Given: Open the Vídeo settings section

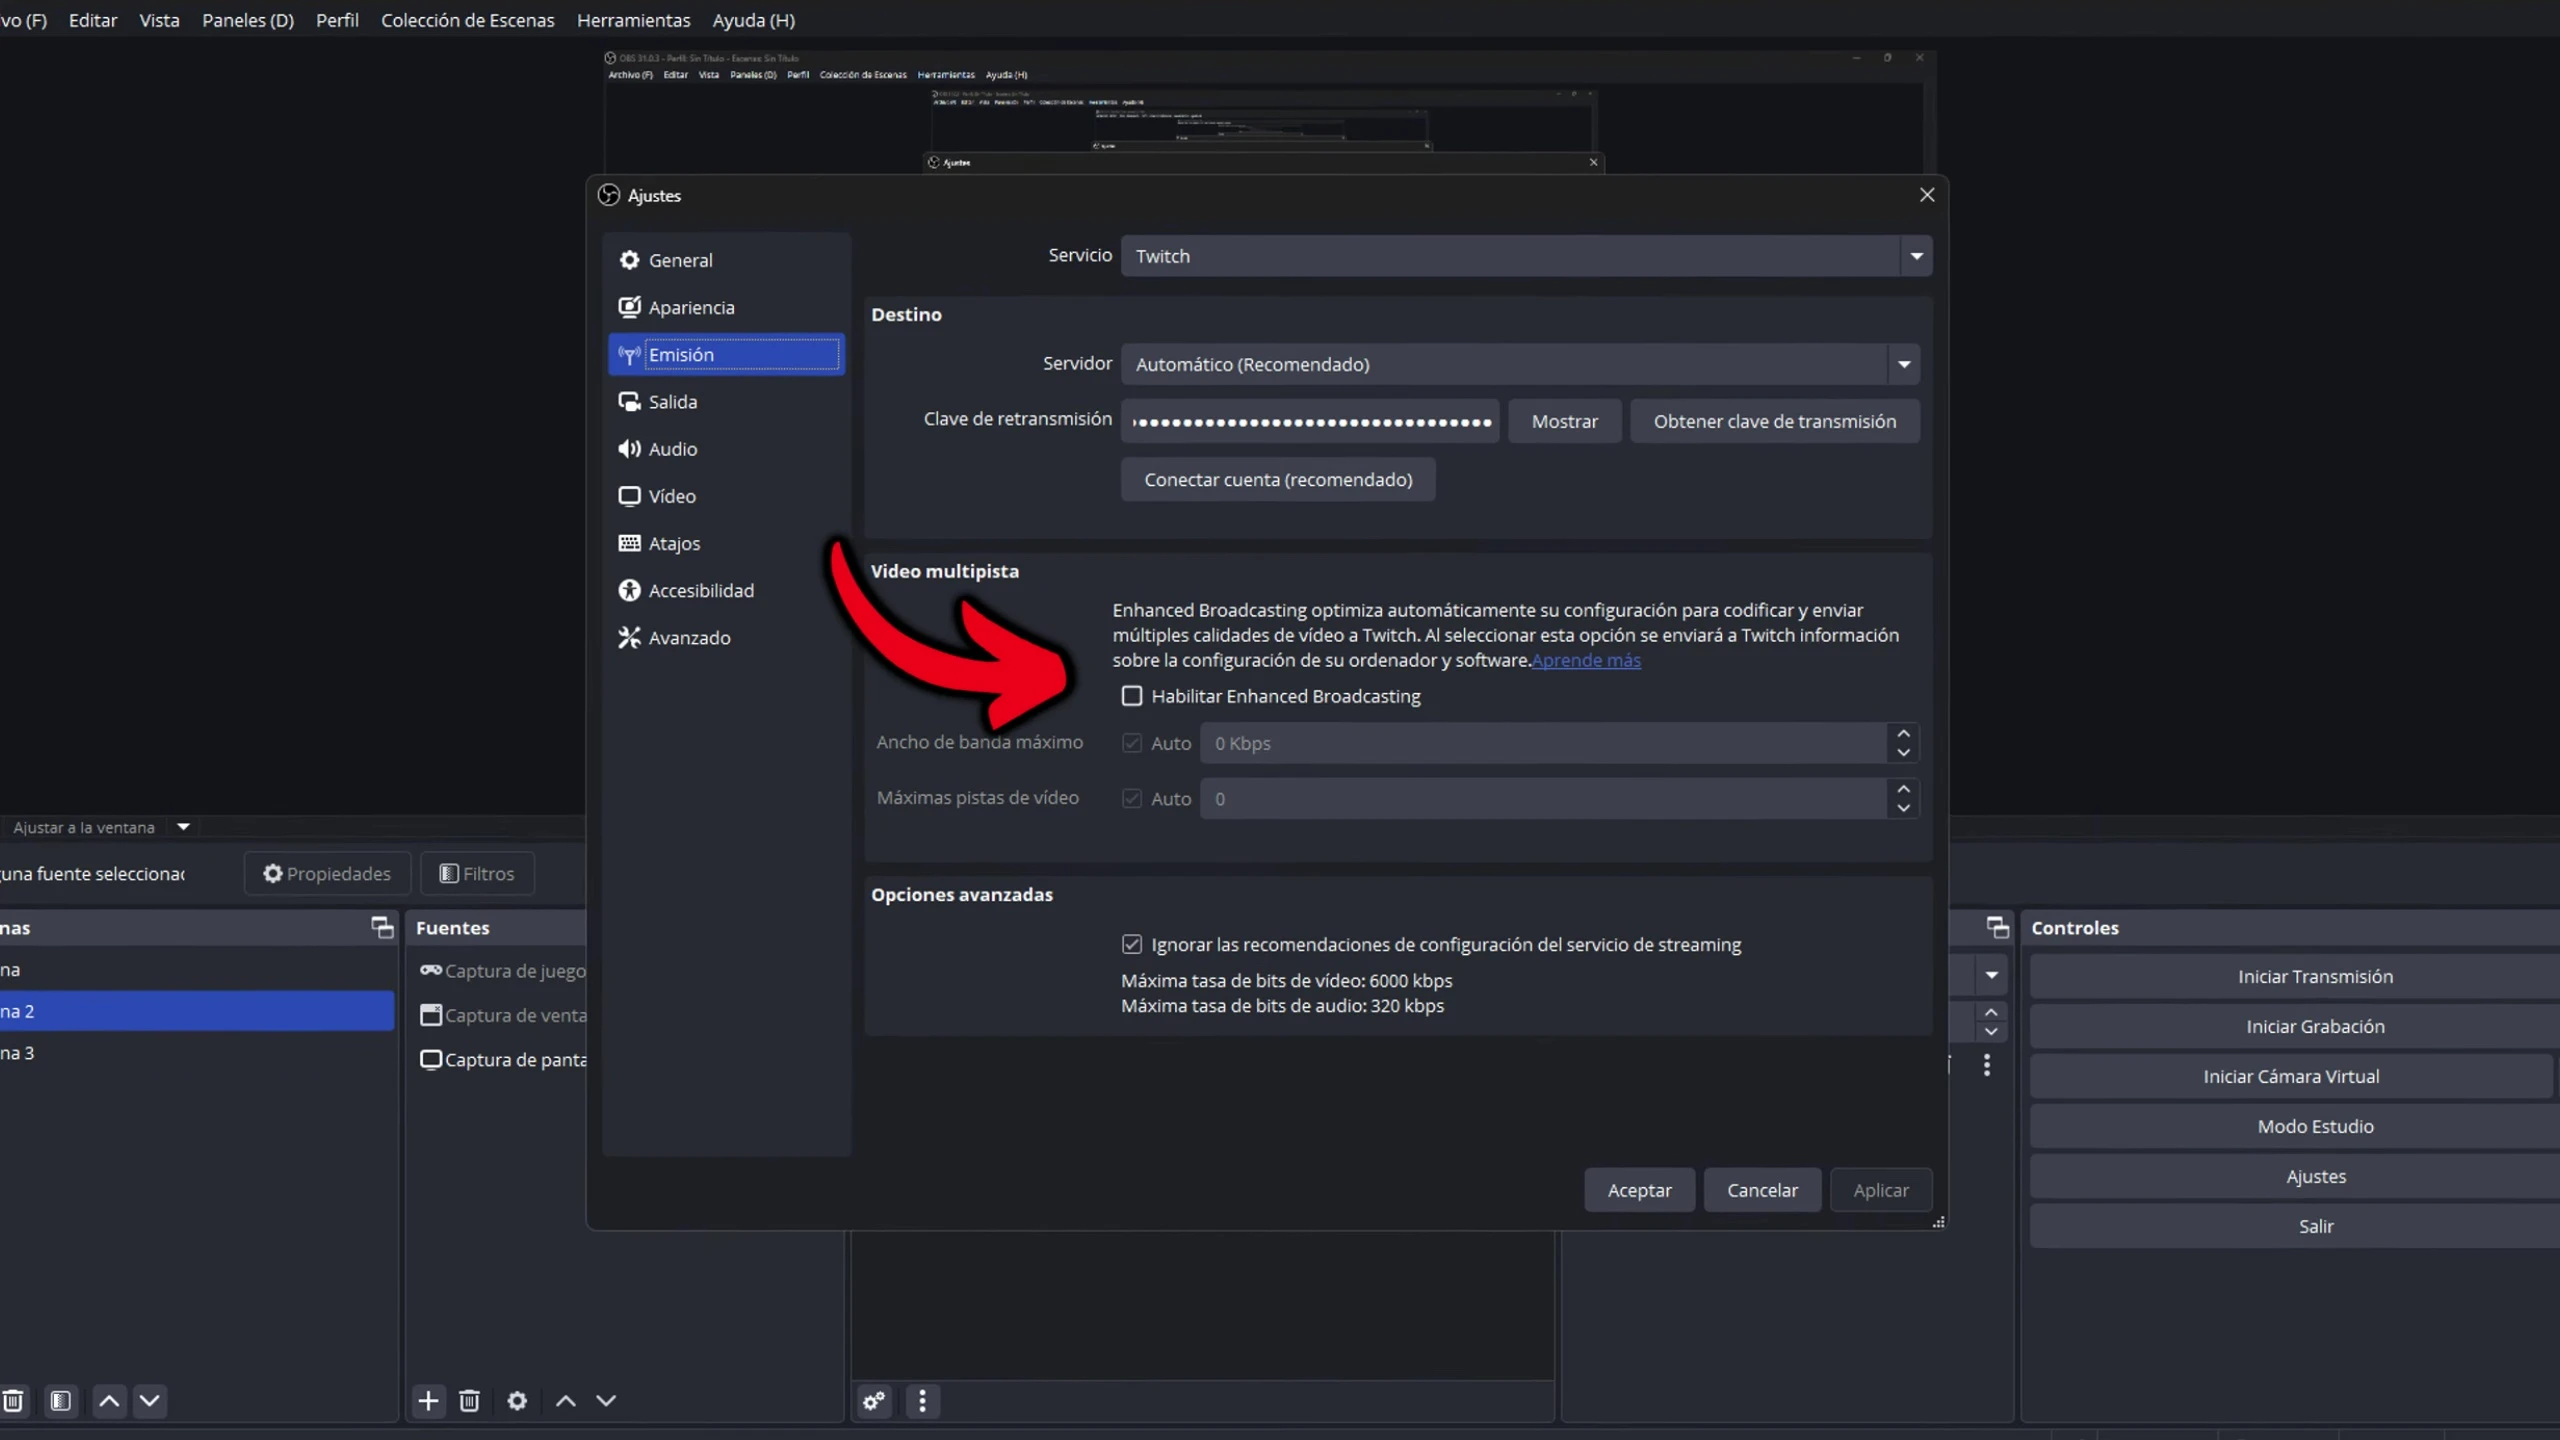Looking at the screenshot, I should (727, 496).
